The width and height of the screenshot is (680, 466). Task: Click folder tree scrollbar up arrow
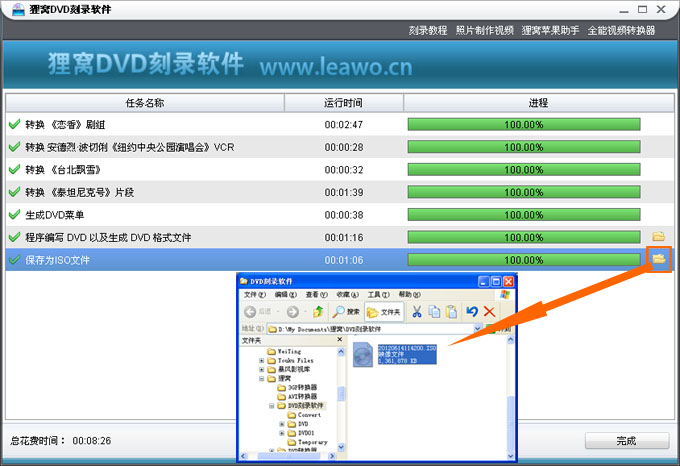[341, 352]
